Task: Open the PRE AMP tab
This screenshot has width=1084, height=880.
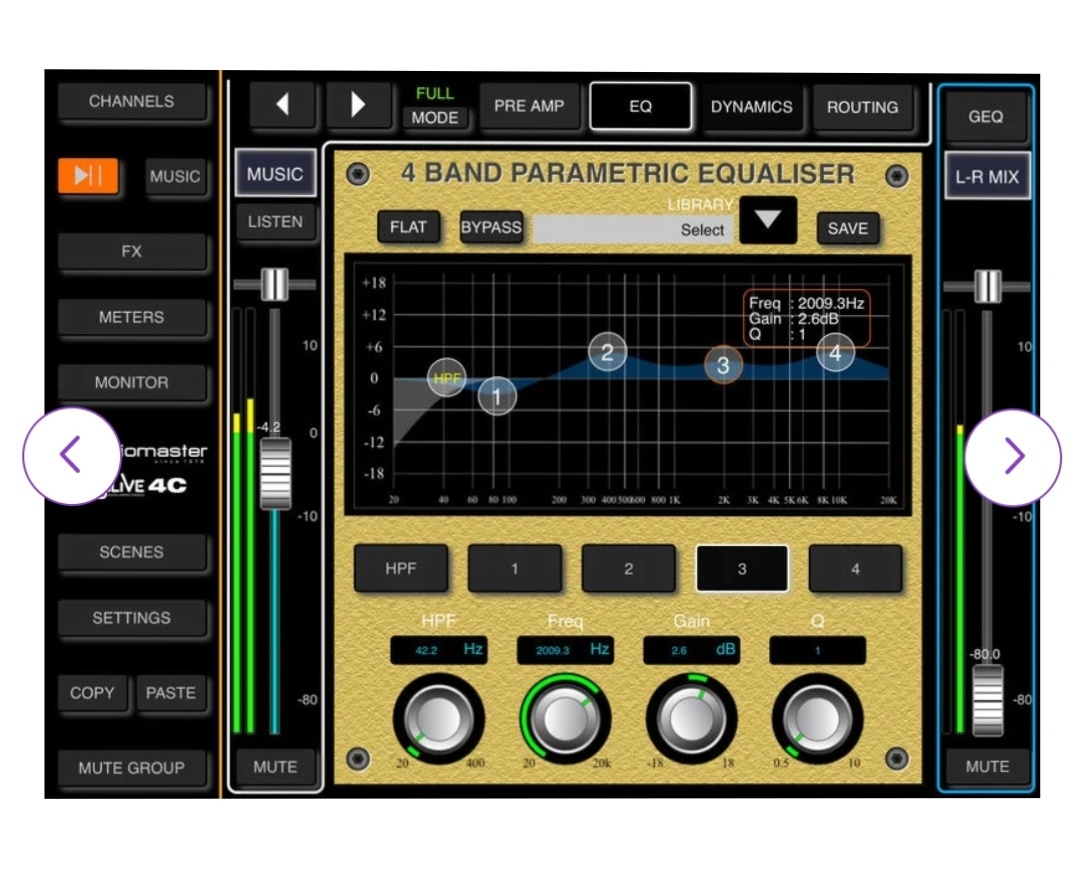Action: click(529, 106)
